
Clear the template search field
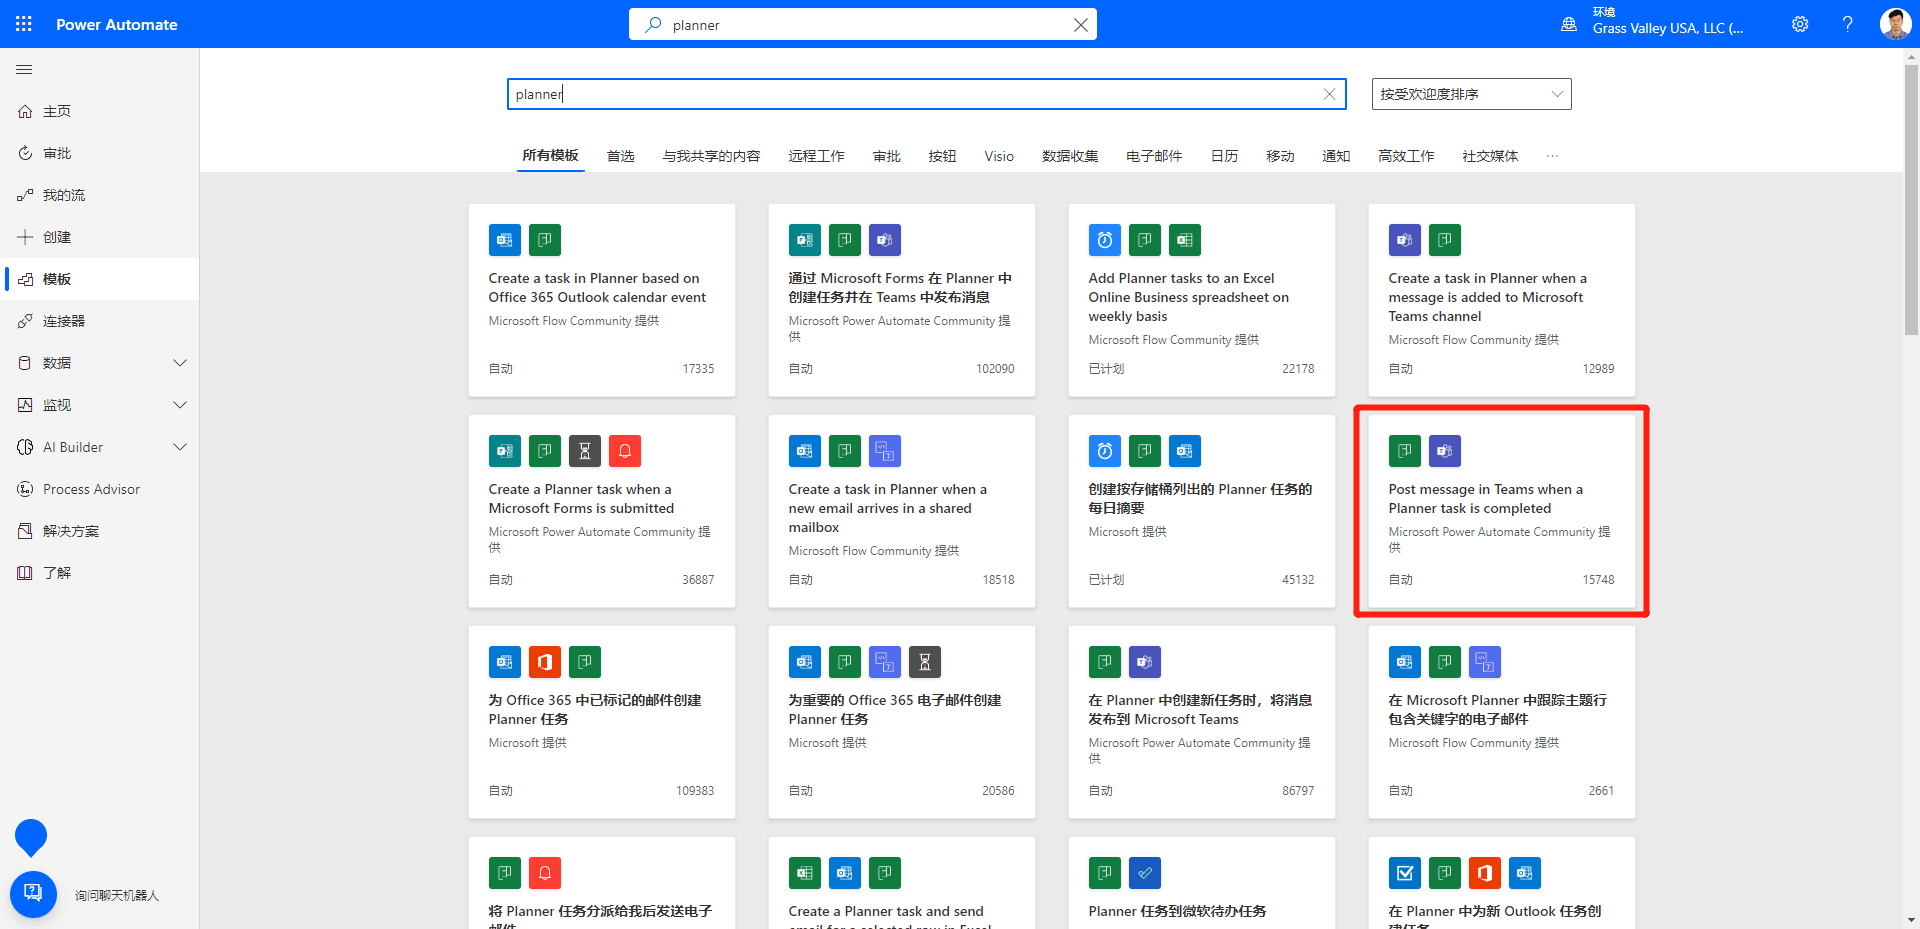click(x=1329, y=94)
